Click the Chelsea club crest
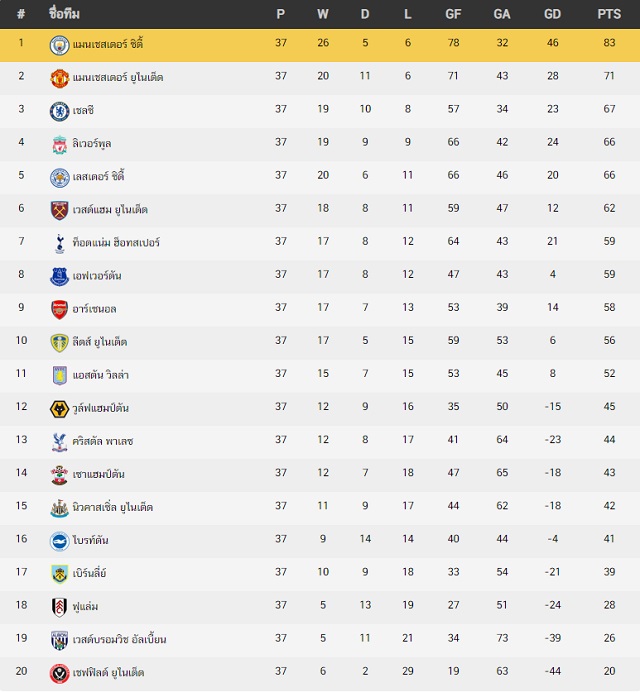Screen dimensions: 640x692 coord(59,112)
